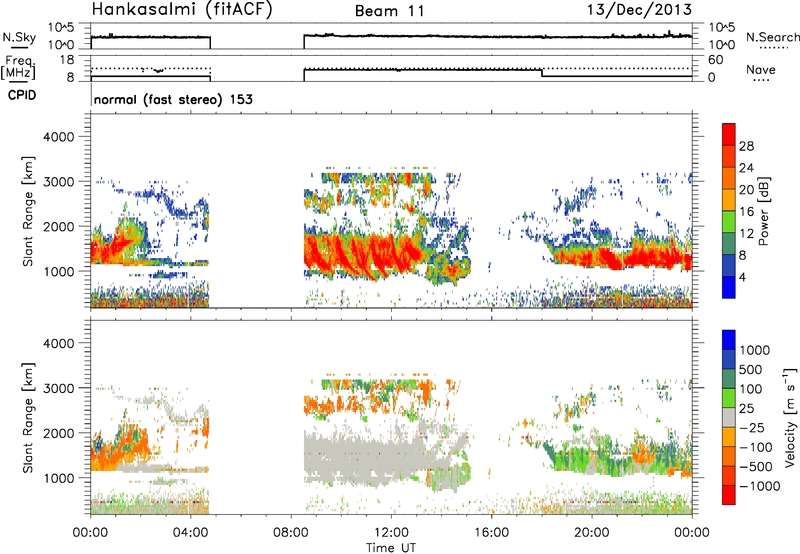Click the 12:00 time axis label

point(391,533)
